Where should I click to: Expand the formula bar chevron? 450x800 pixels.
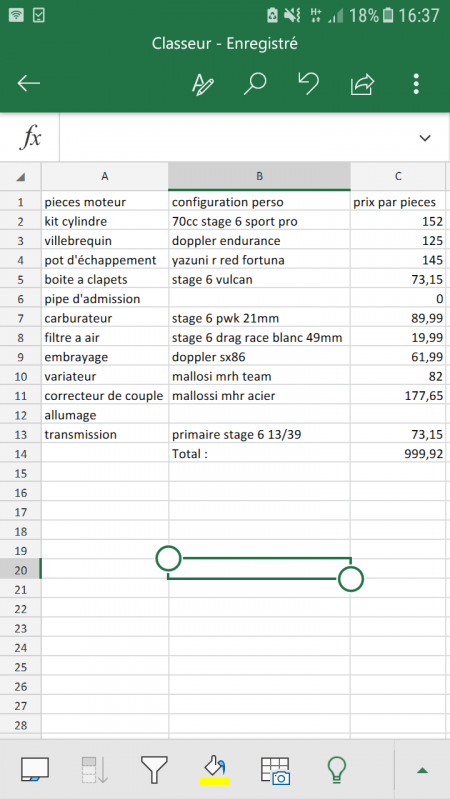tap(424, 138)
